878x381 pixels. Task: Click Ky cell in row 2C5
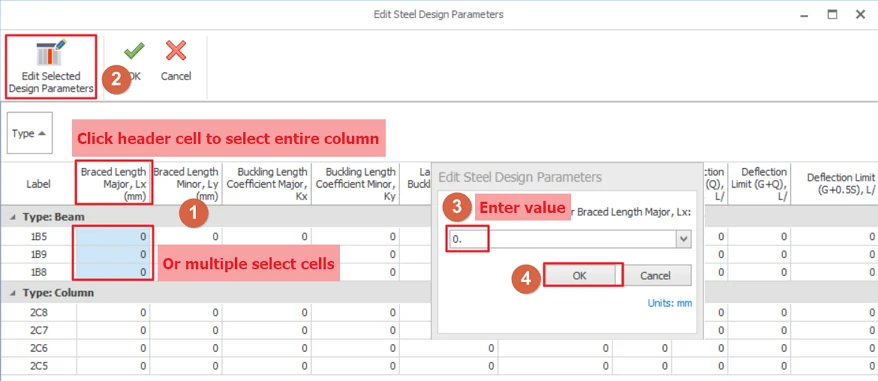click(356, 366)
